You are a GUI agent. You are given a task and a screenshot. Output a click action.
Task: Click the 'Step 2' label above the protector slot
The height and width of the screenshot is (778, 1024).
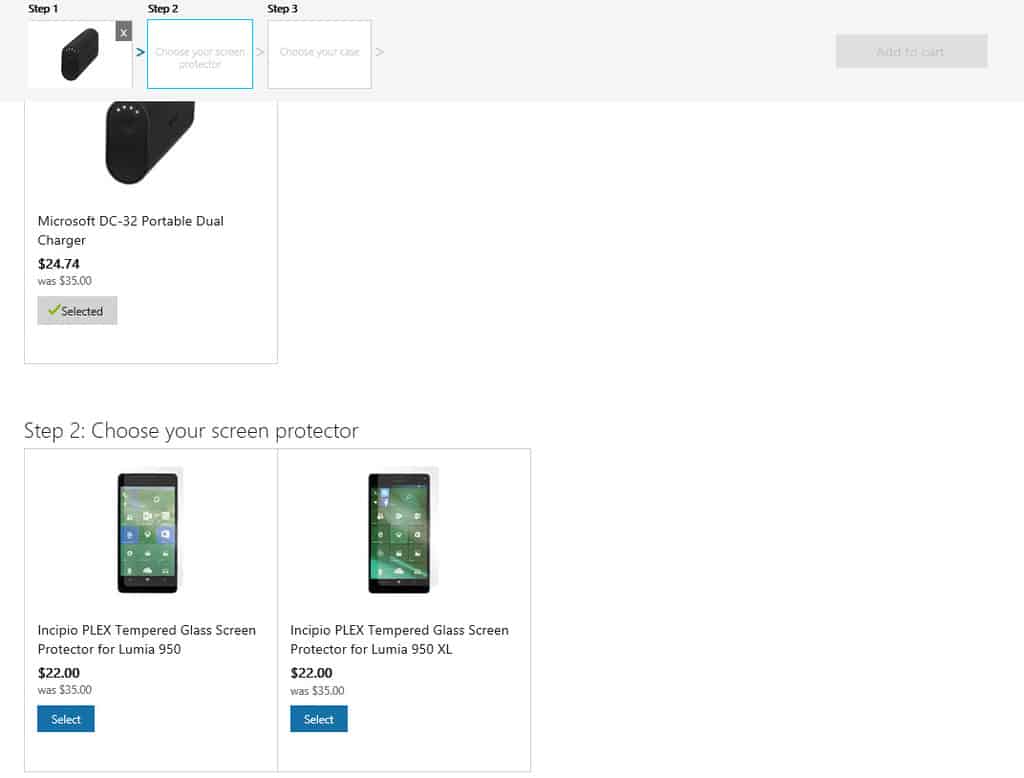[163, 8]
